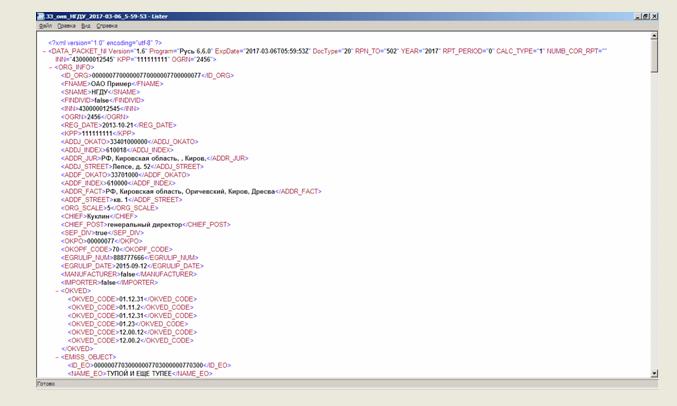Collapse the DATA_PACKET root node
Viewport: 677px width, 406px height.
[x=44, y=51]
